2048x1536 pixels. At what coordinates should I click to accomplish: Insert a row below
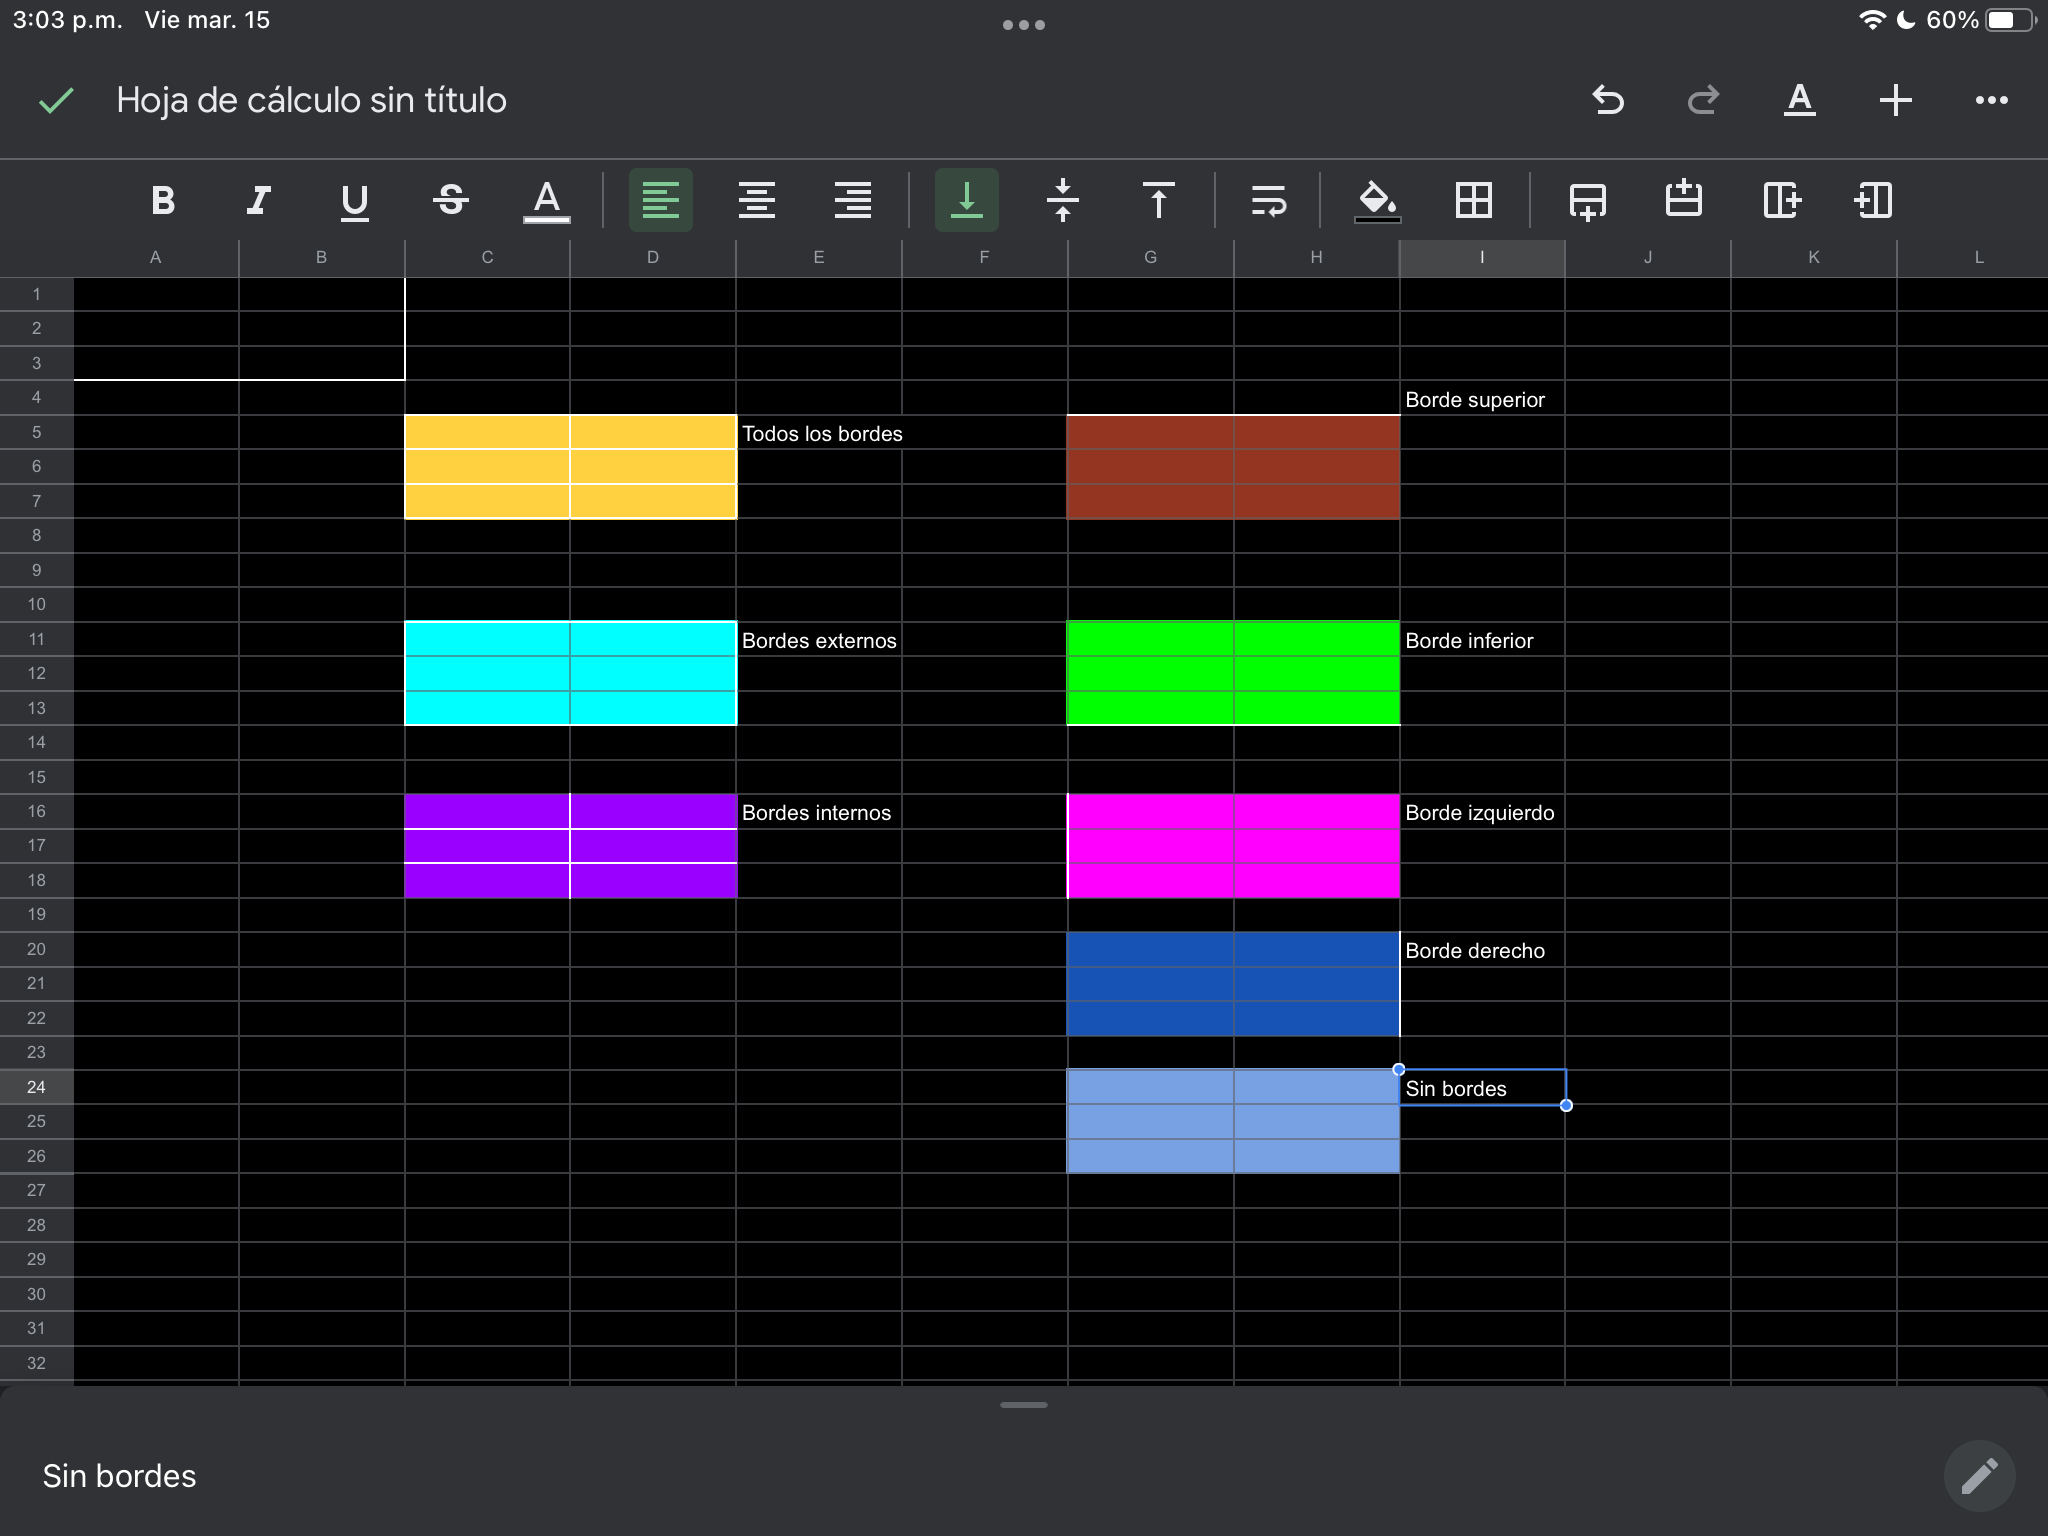1588,200
